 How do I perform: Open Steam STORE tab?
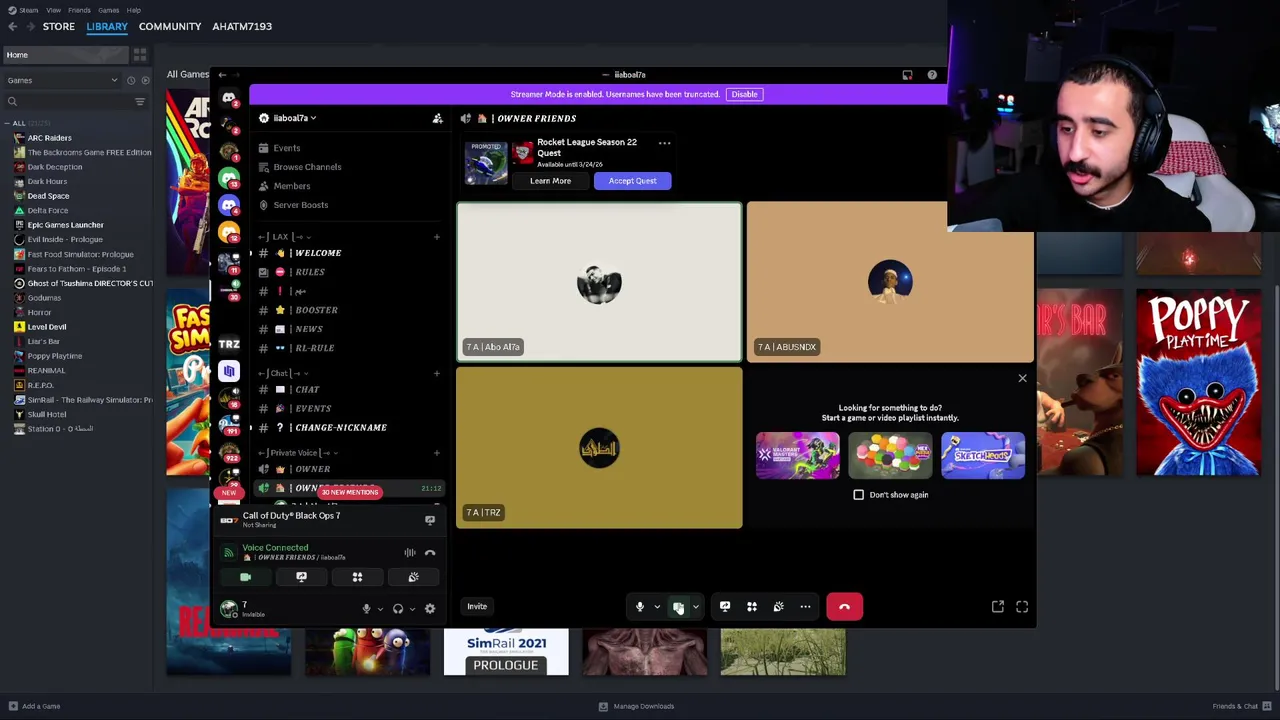[x=58, y=26]
